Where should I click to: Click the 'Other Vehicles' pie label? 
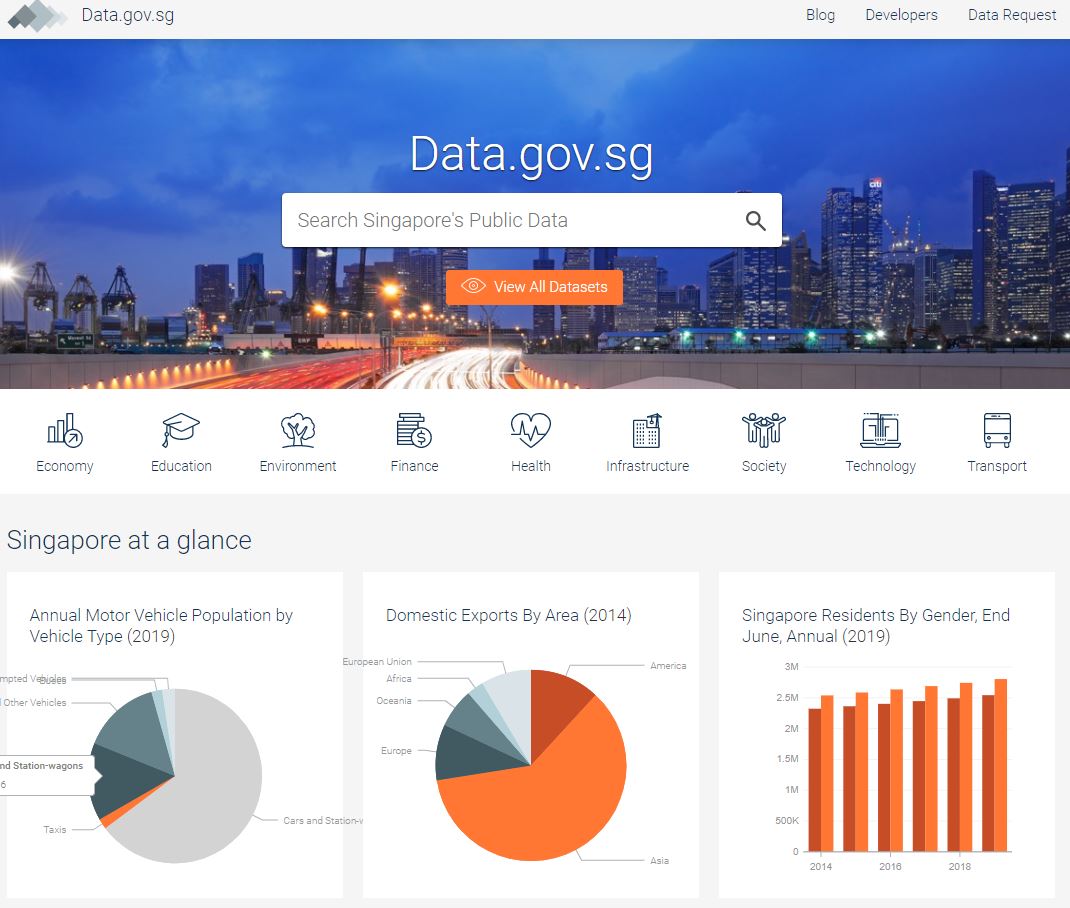[x=34, y=702]
